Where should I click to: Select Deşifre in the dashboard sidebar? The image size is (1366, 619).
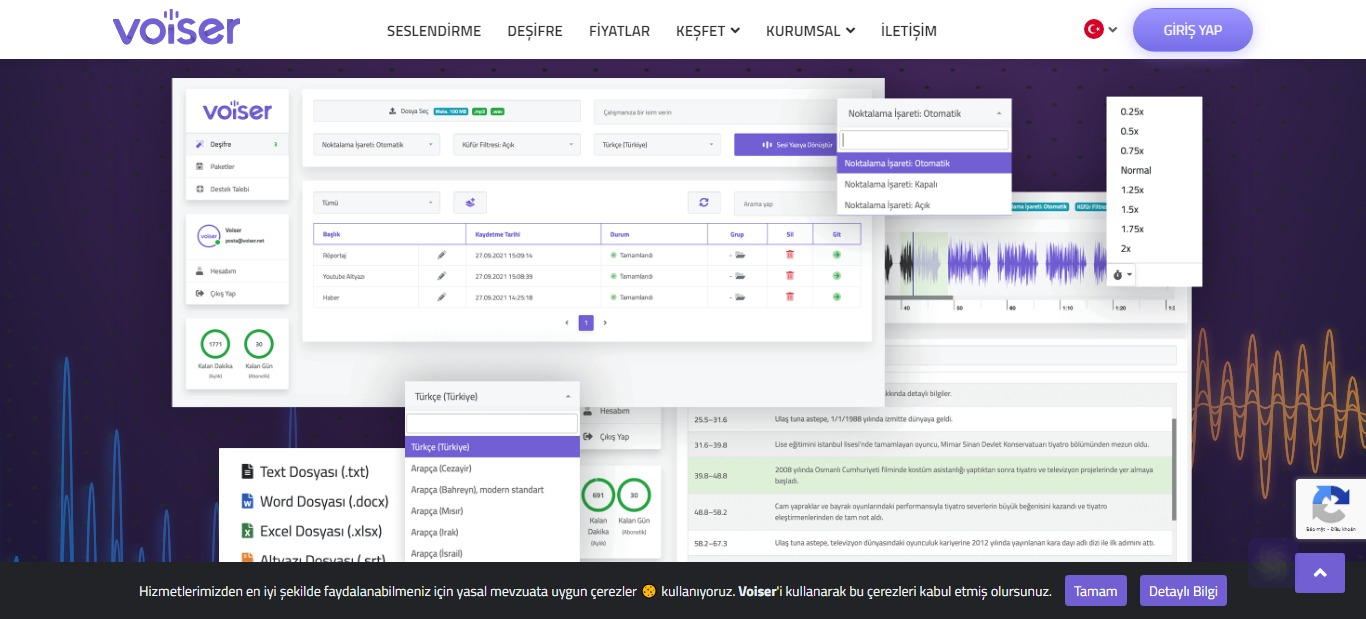pyautogui.click(x=237, y=144)
